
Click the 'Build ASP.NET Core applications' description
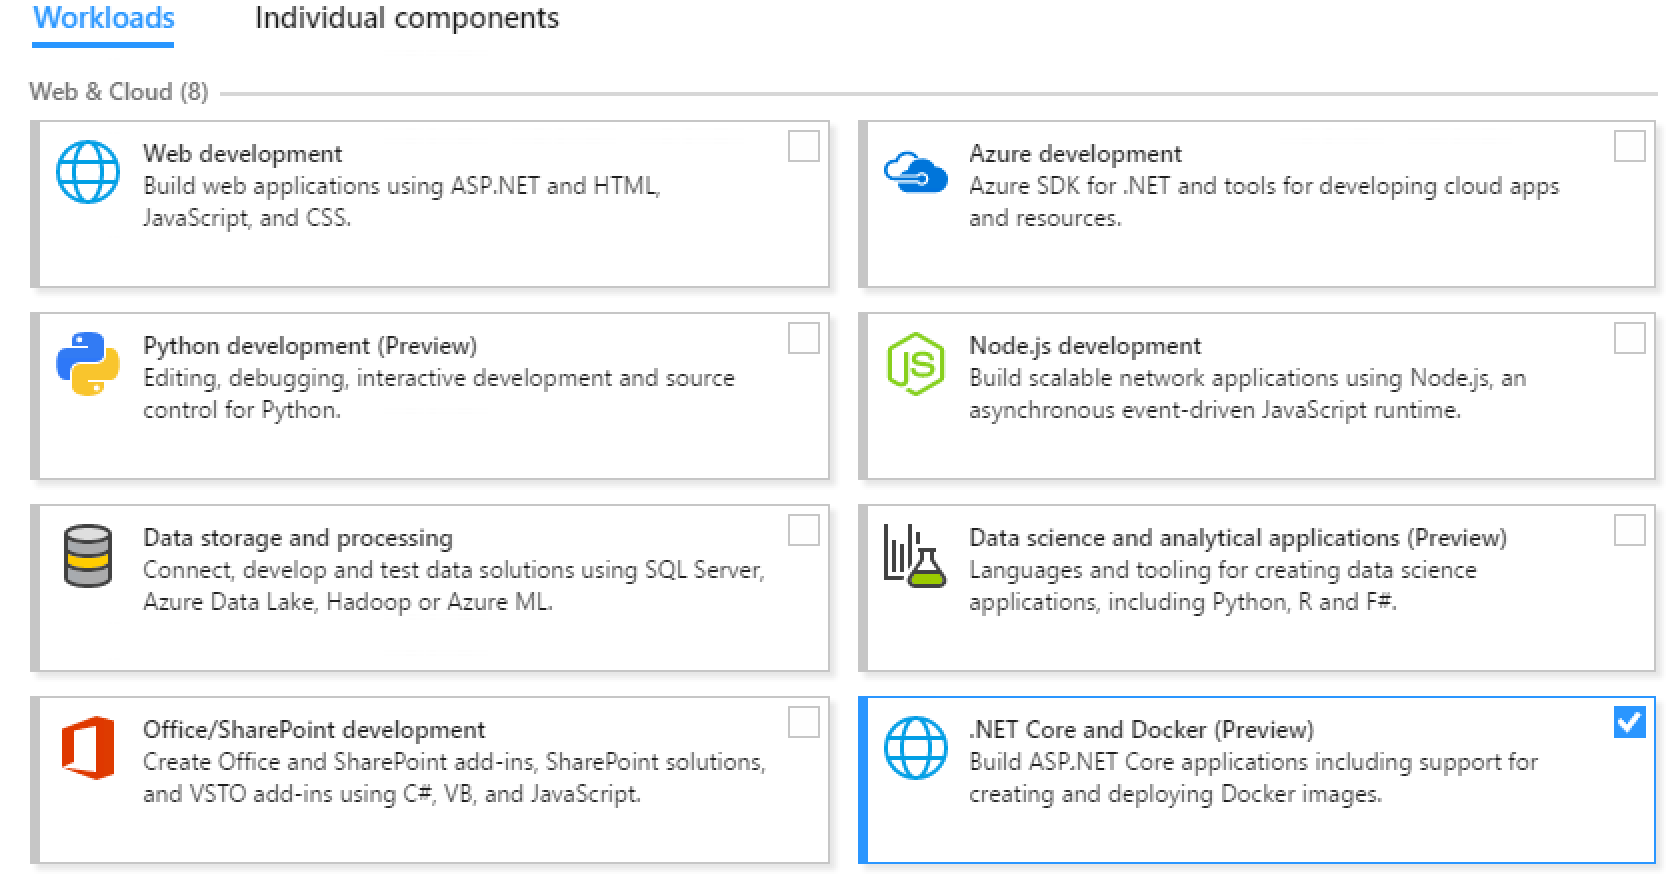click(1254, 777)
